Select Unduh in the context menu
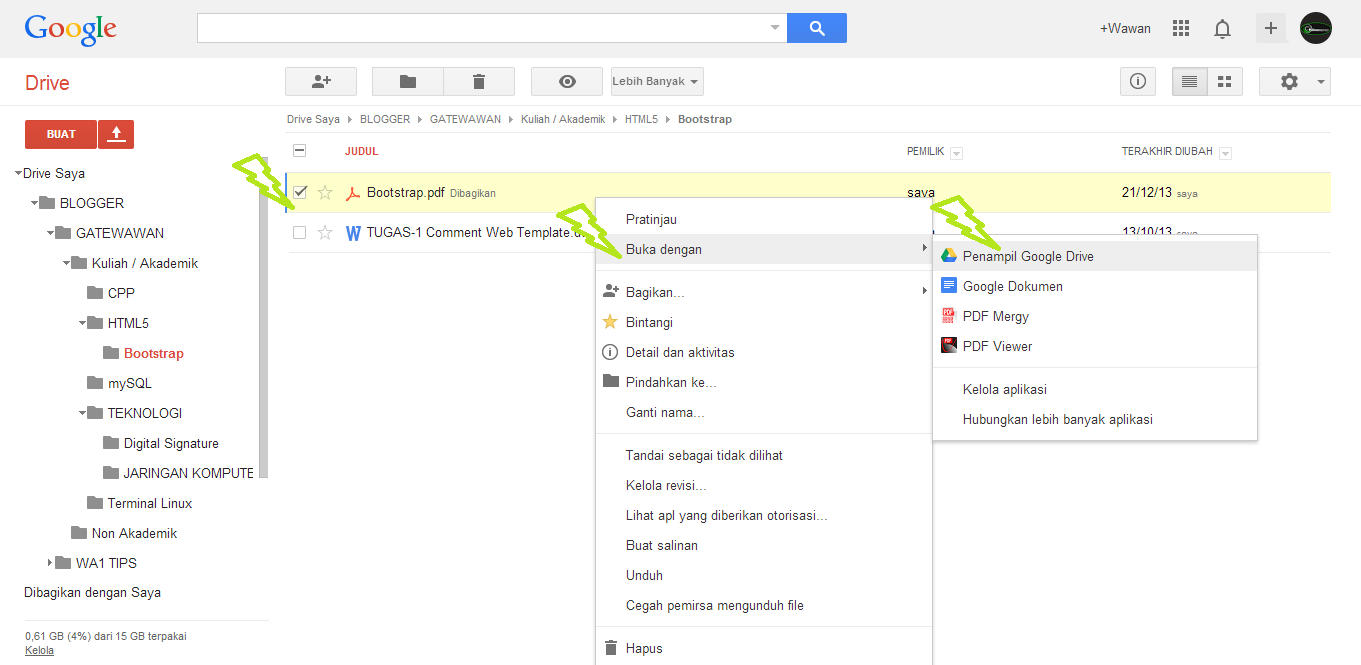1361x665 pixels. coord(764,575)
